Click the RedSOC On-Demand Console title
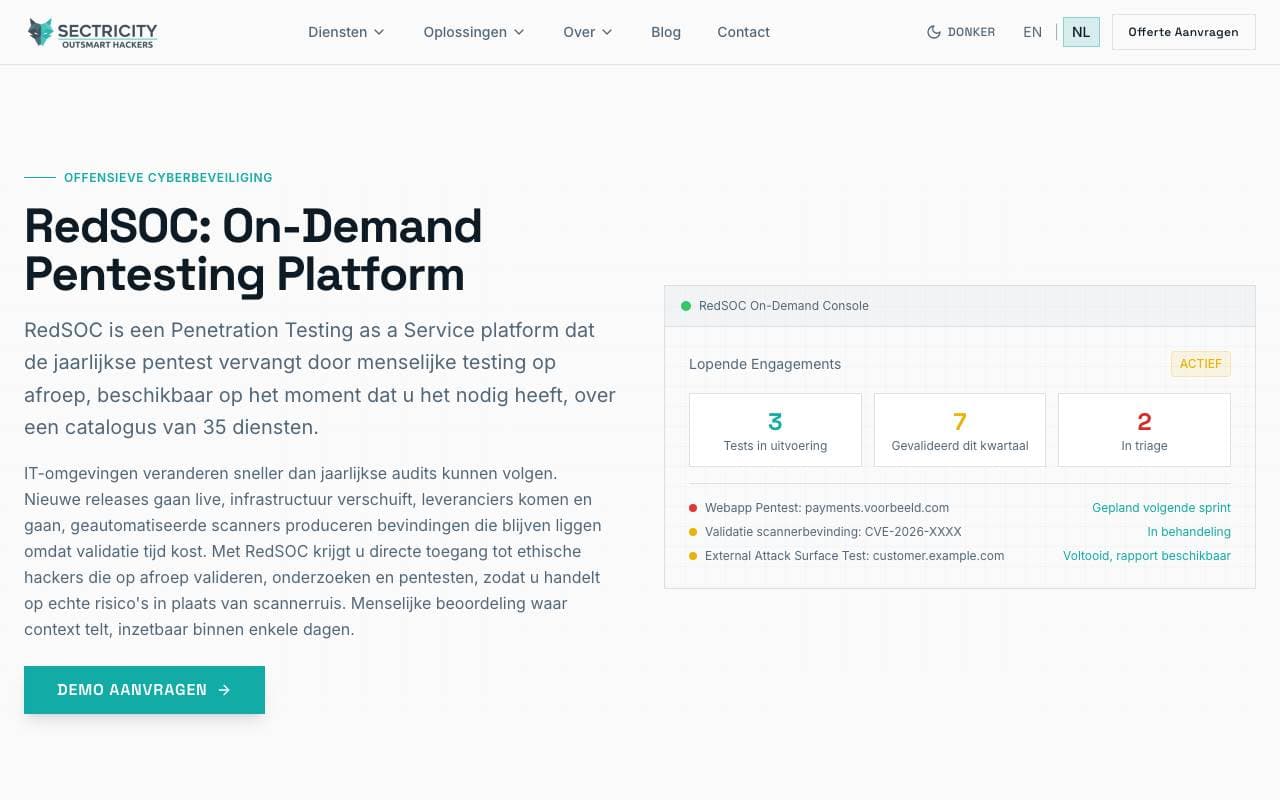Image resolution: width=1280 pixels, height=800 pixels. point(784,306)
